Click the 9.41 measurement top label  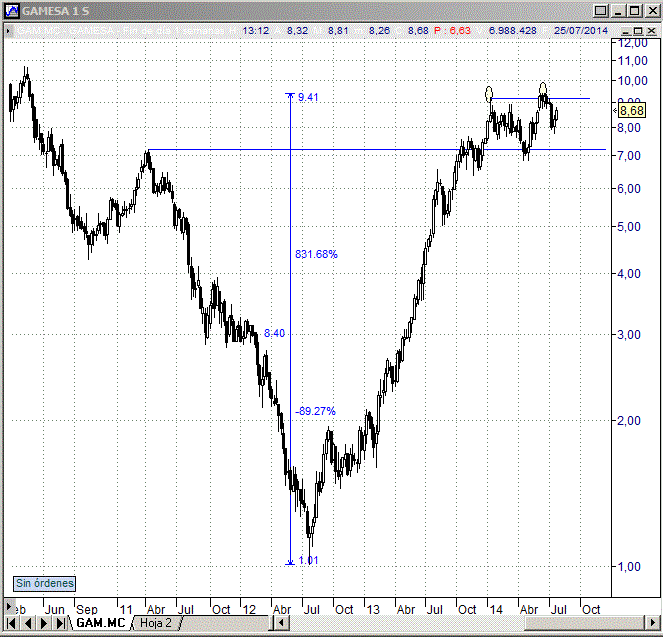(x=308, y=97)
